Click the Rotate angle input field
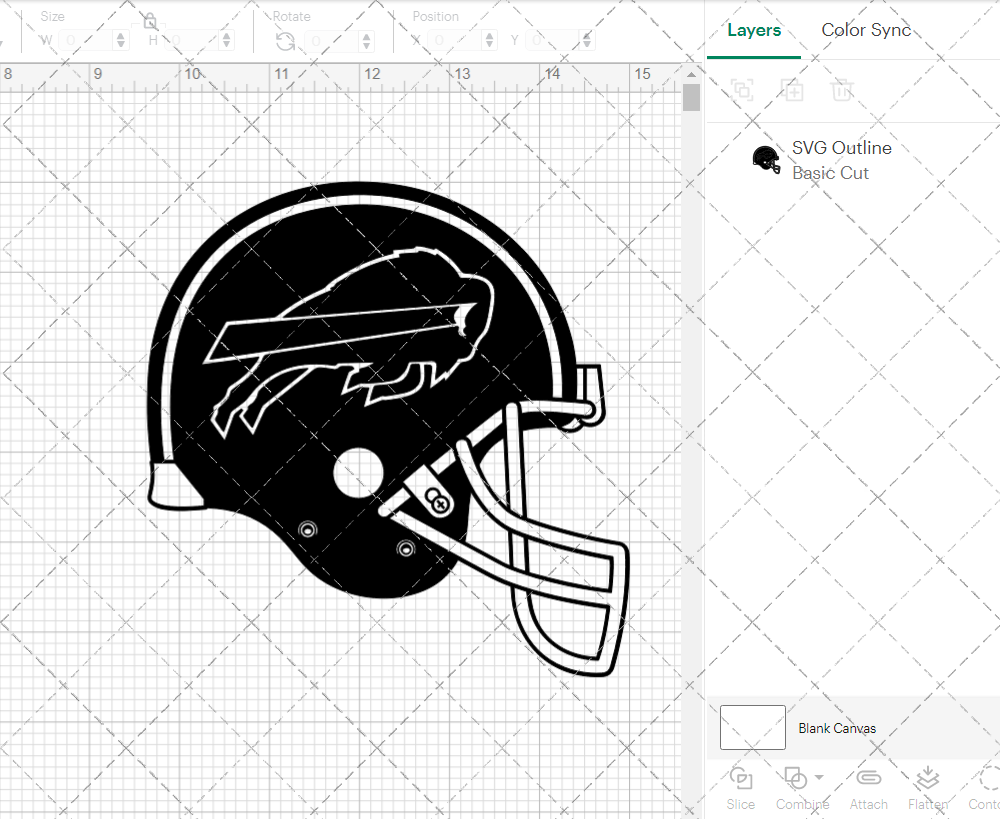Screen dimensions: 1000x819 click(332, 41)
